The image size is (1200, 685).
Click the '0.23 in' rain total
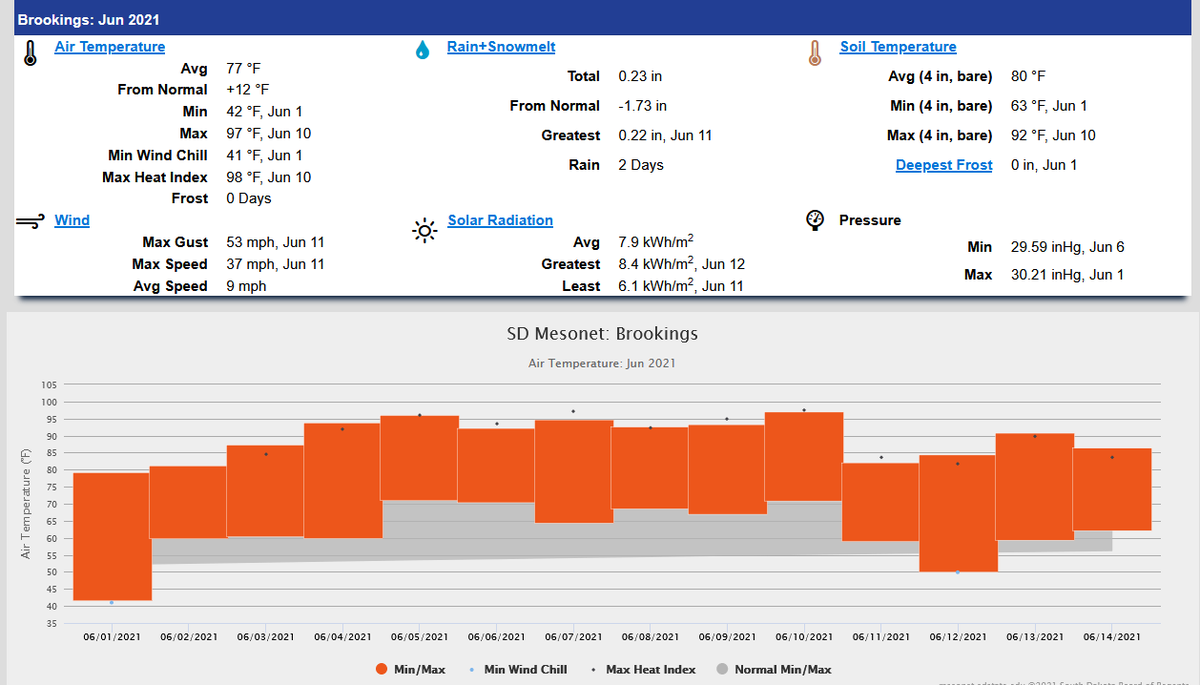pyautogui.click(x=640, y=76)
